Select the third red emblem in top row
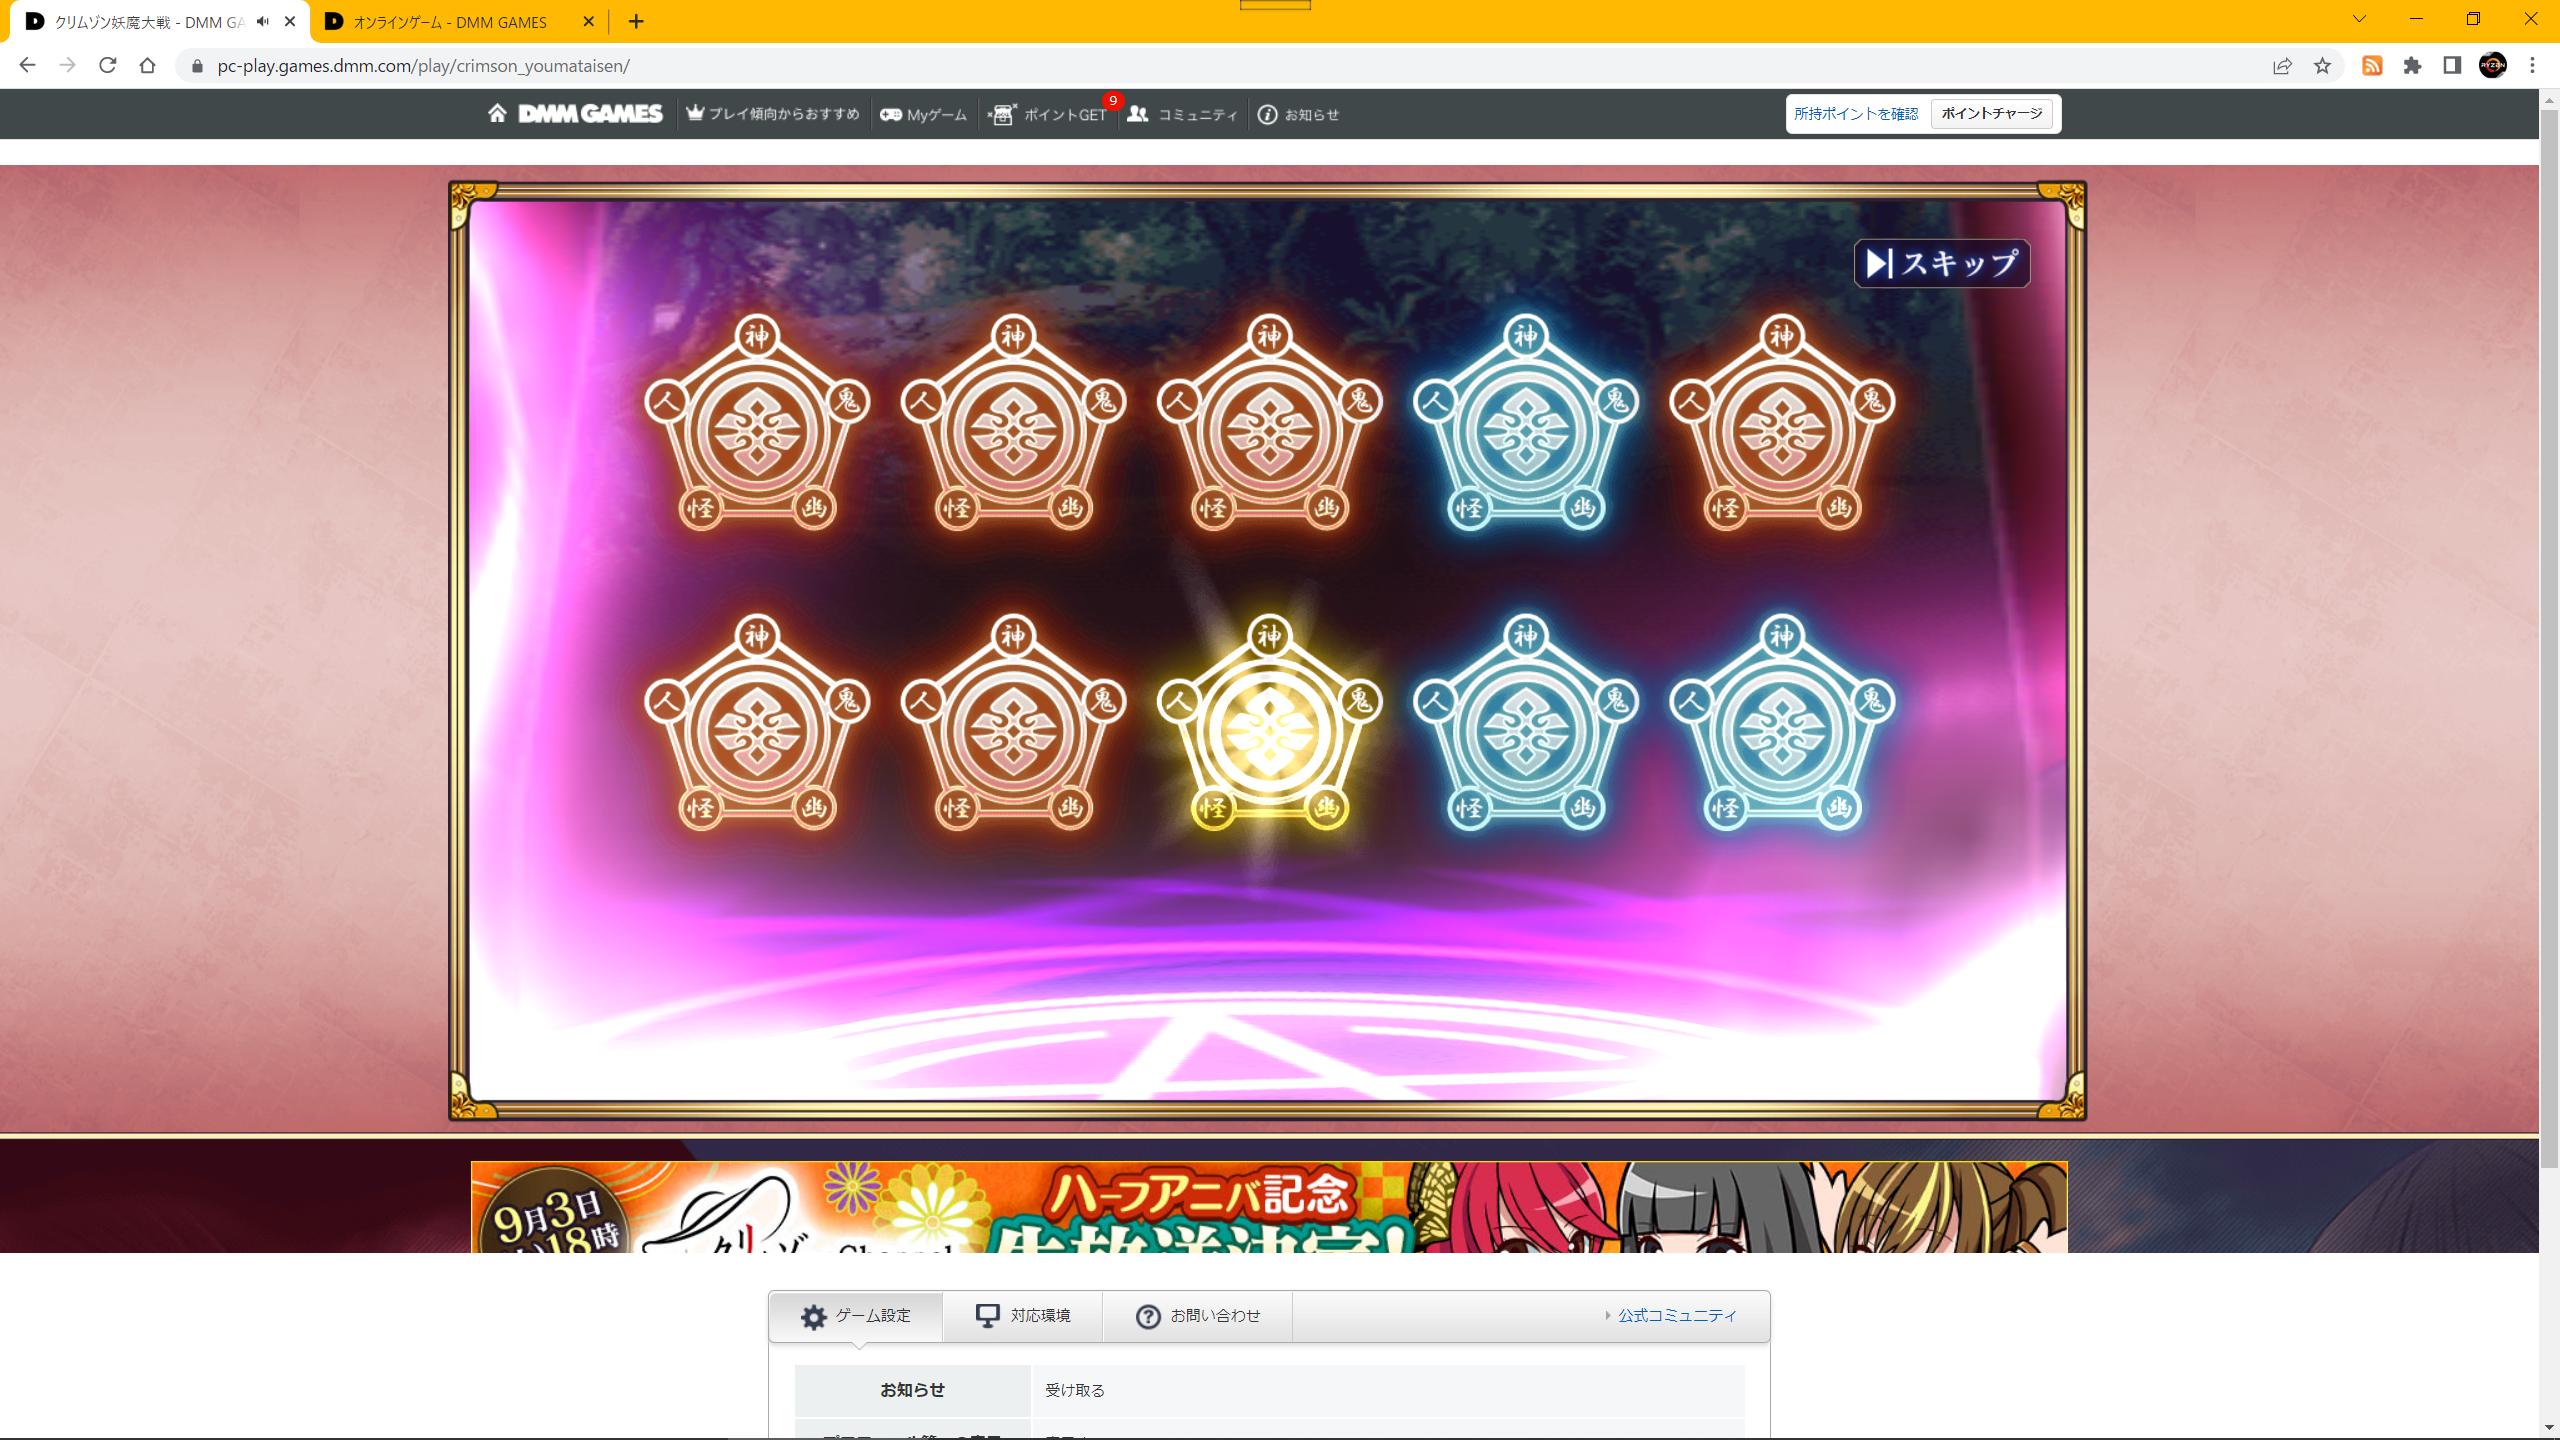2560x1440 pixels. coord(1270,423)
